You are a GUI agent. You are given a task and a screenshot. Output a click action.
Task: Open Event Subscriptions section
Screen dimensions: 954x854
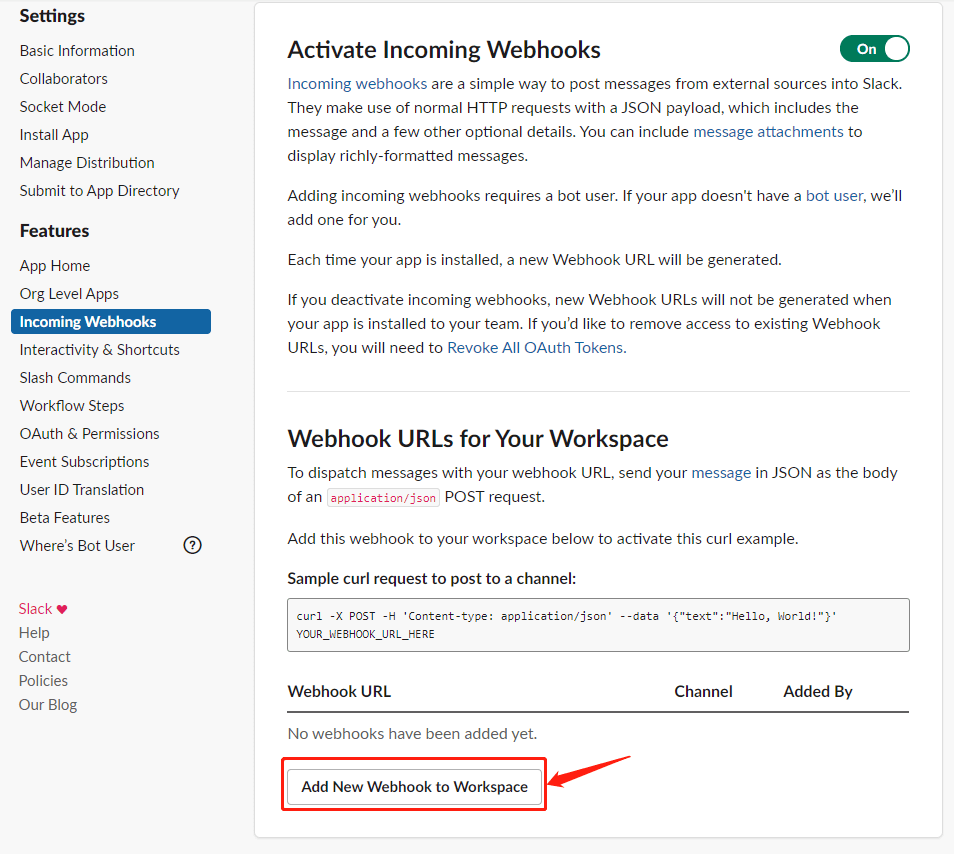click(84, 462)
